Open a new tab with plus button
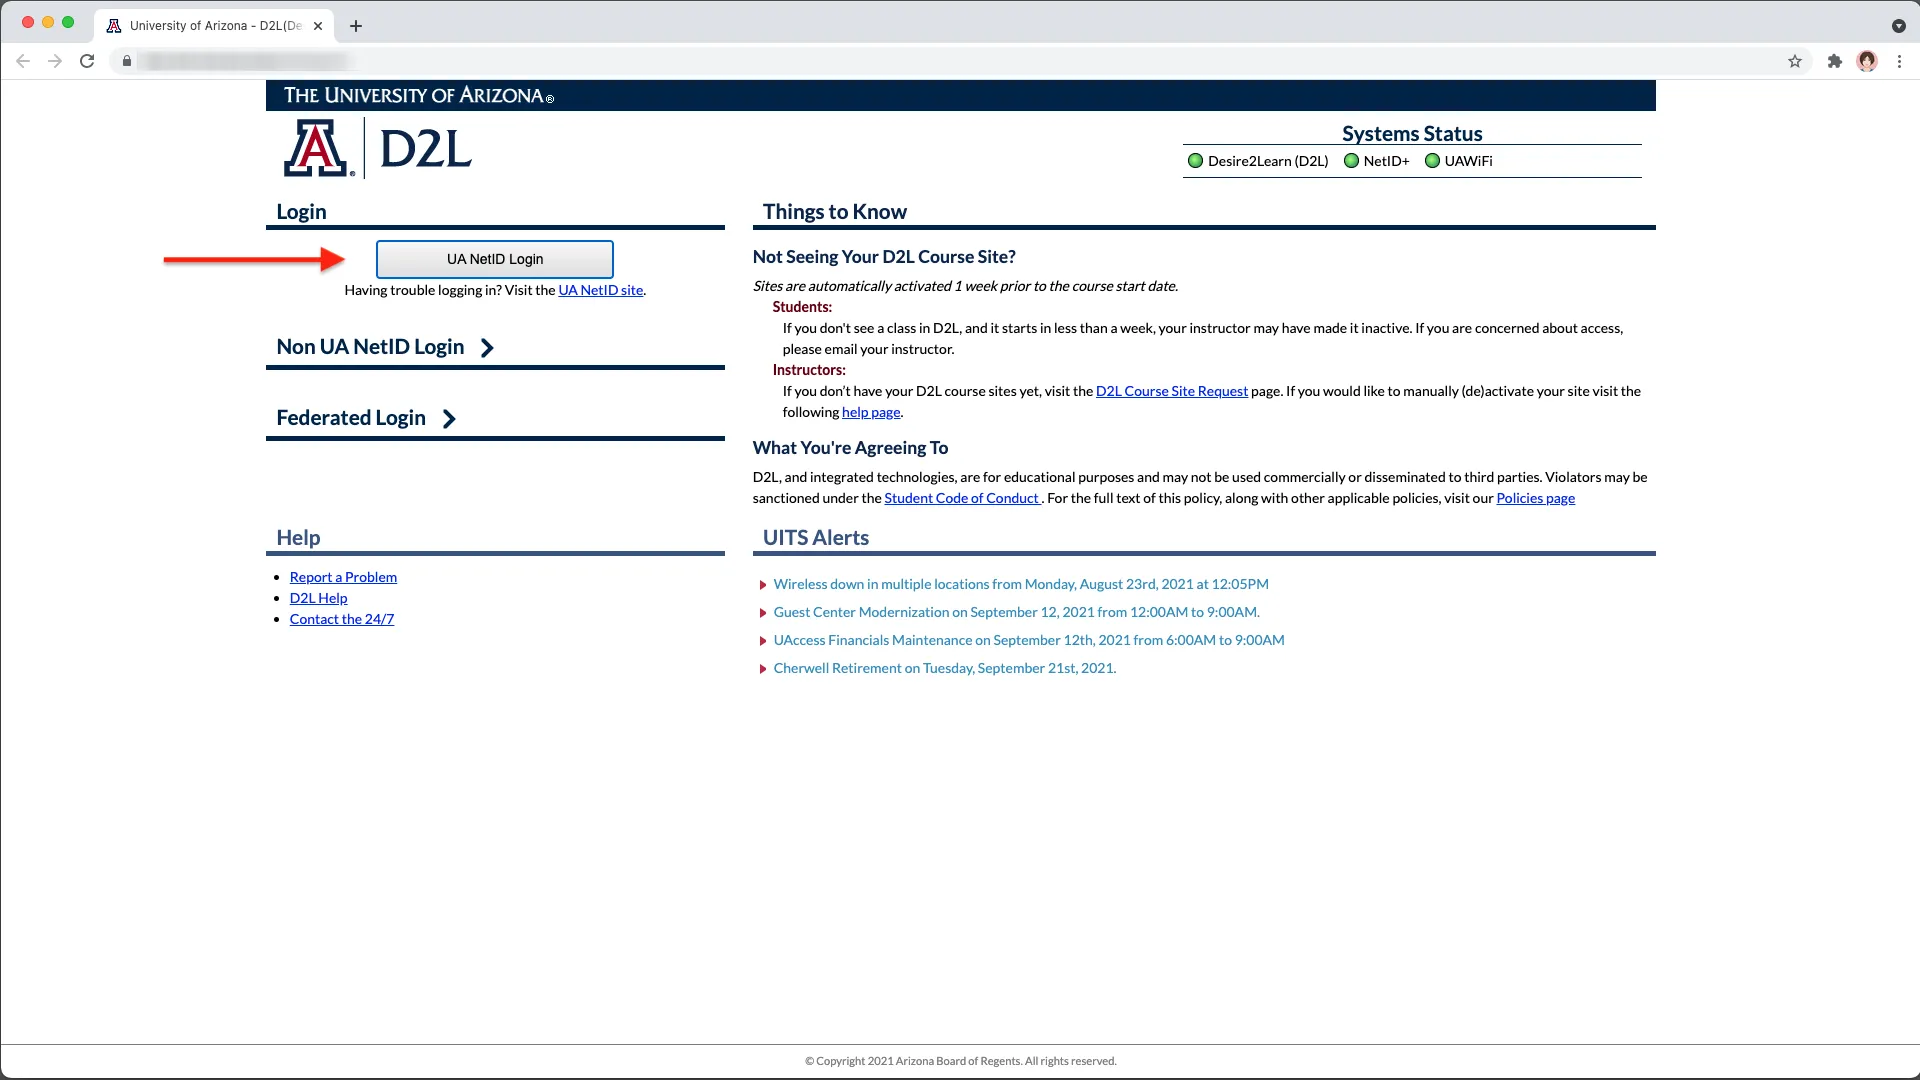The width and height of the screenshot is (1920, 1080). (356, 26)
